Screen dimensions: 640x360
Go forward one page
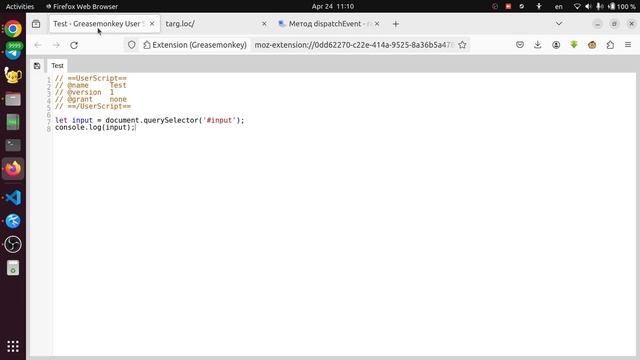pyautogui.click(x=56, y=45)
